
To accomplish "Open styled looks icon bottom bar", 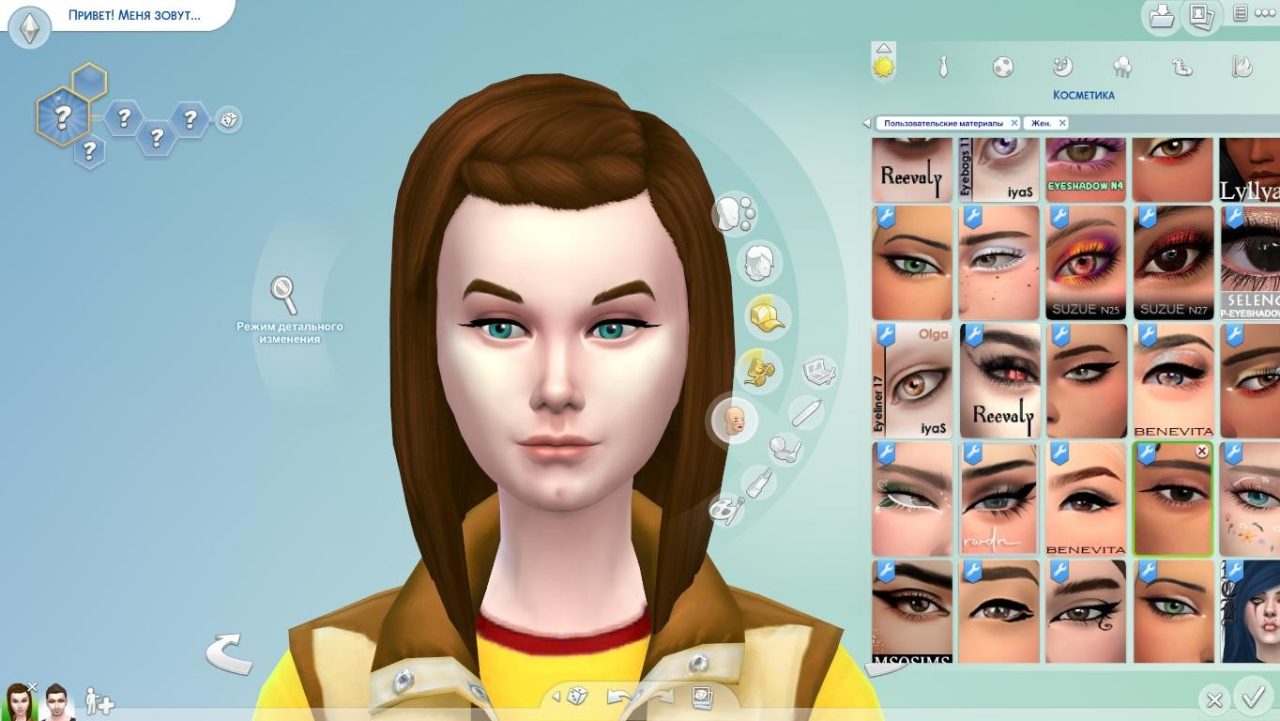I will (702, 696).
